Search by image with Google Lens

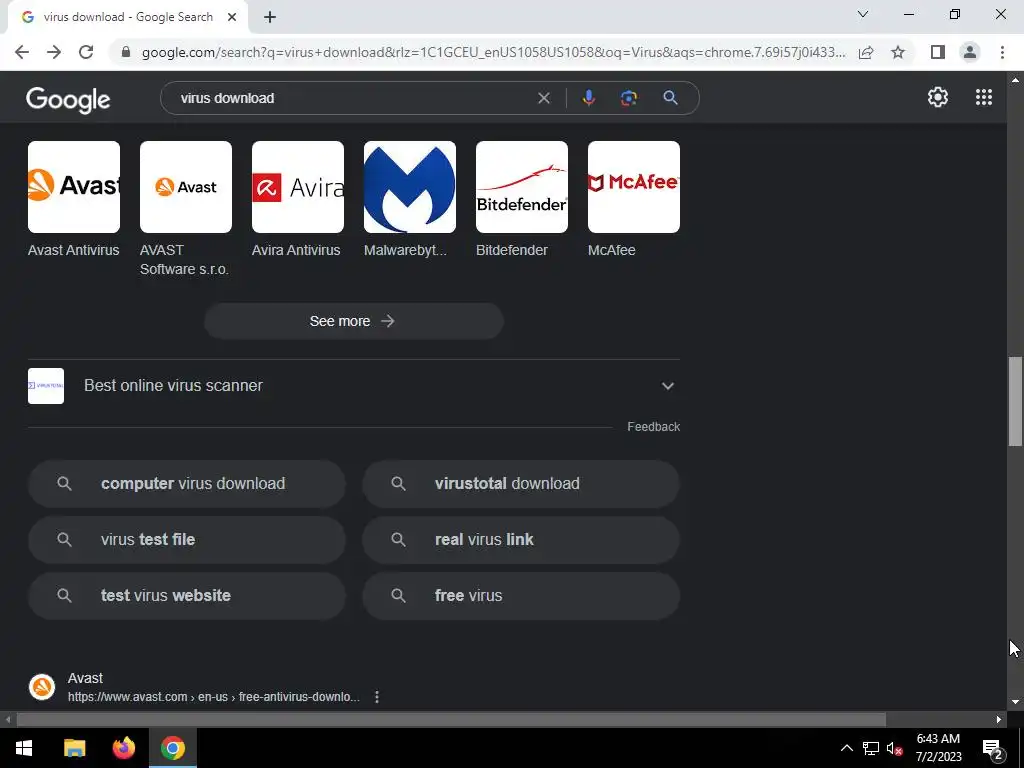[628, 98]
